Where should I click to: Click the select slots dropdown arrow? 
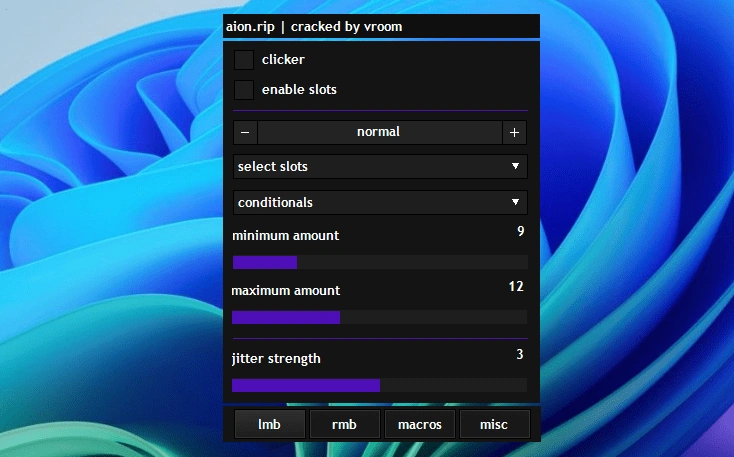515,166
